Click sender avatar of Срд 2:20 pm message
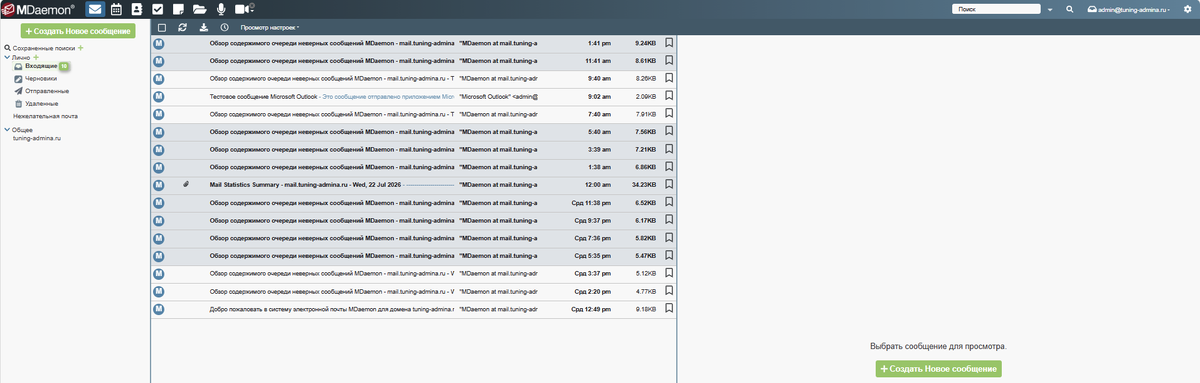Screen dimensions: 1200x383 (x=158, y=291)
